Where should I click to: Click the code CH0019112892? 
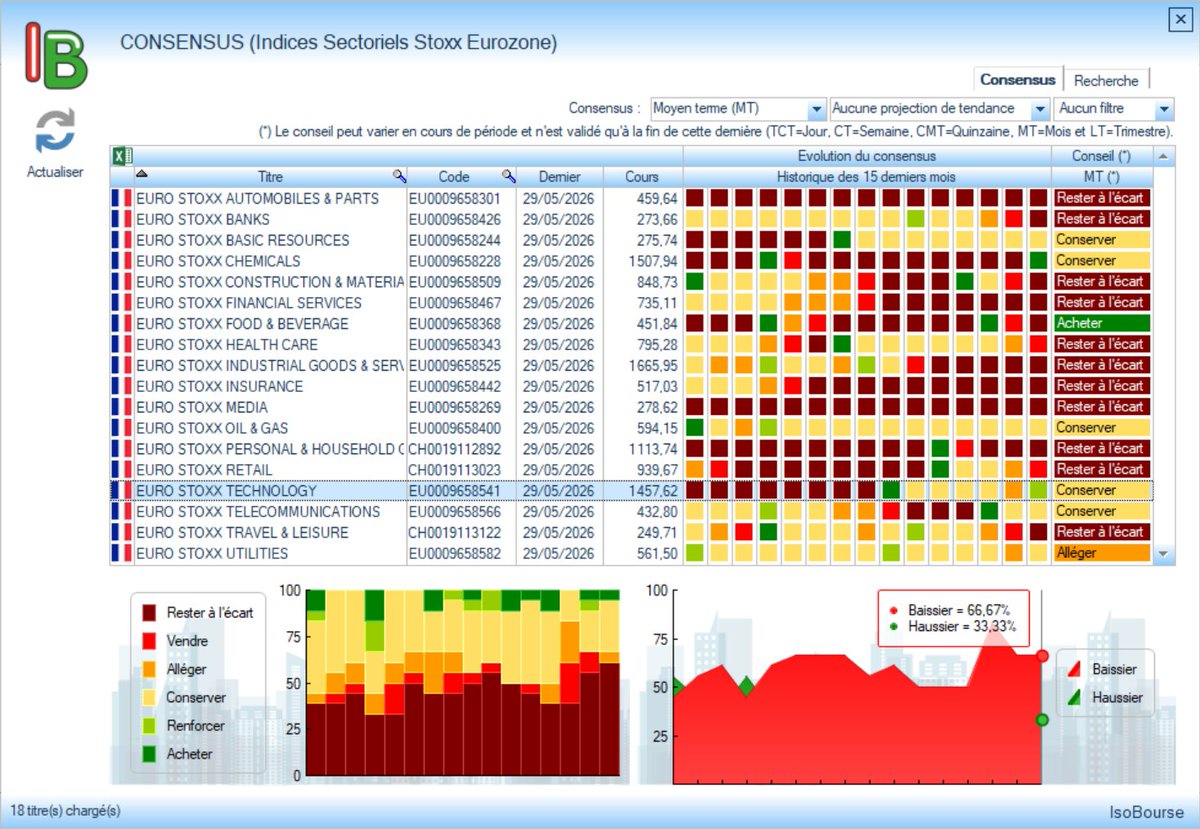click(x=455, y=449)
